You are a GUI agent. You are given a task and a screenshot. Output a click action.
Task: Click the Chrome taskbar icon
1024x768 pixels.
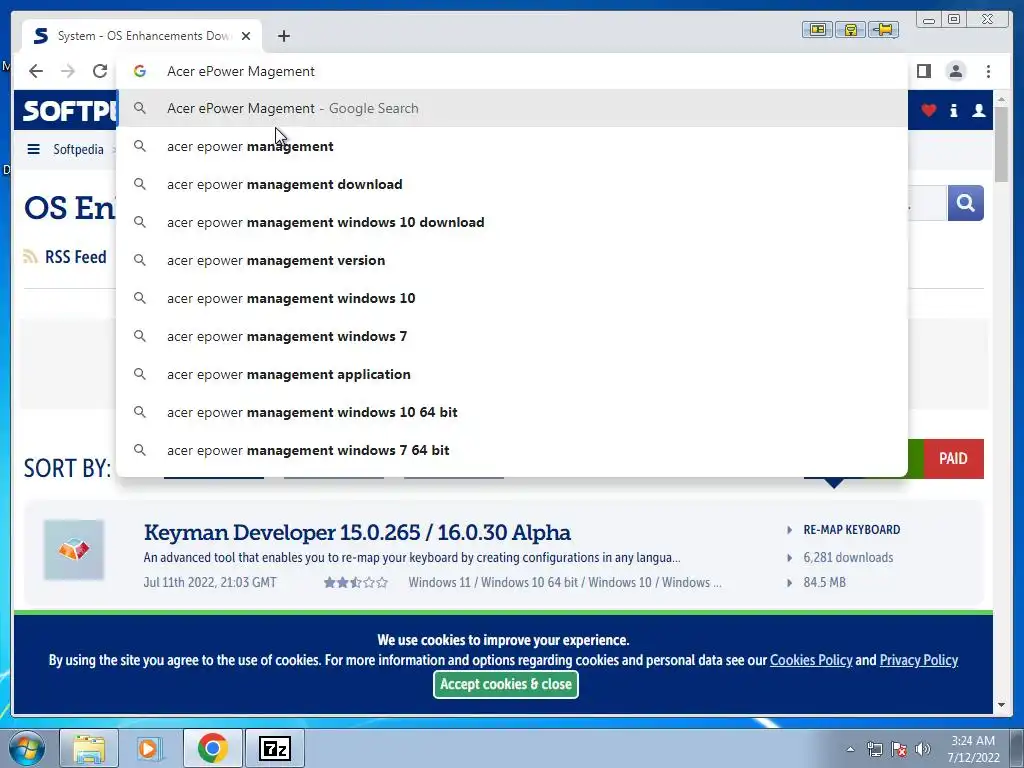click(x=212, y=748)
